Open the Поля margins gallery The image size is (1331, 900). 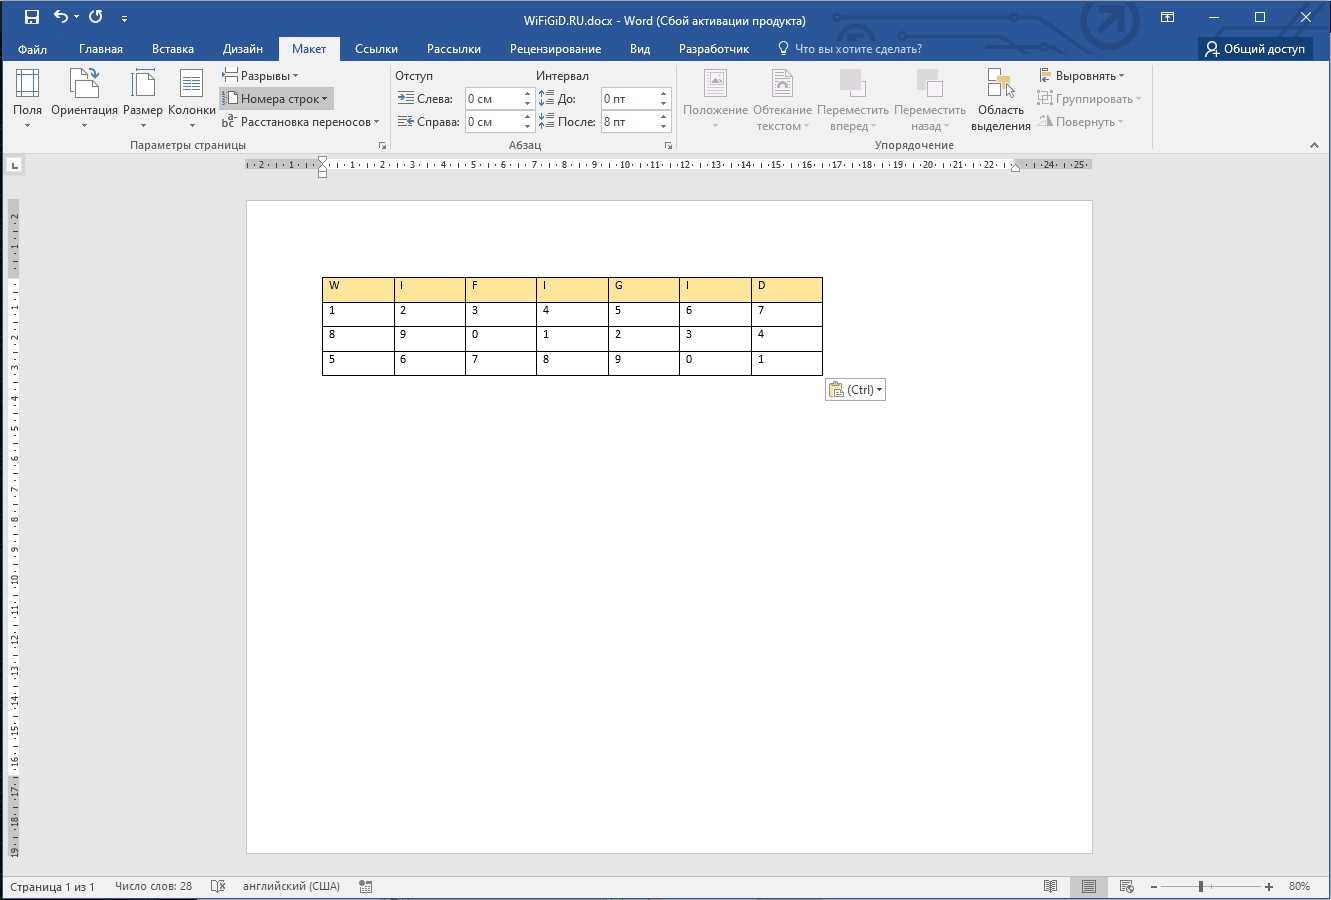(x=28, y=99)
